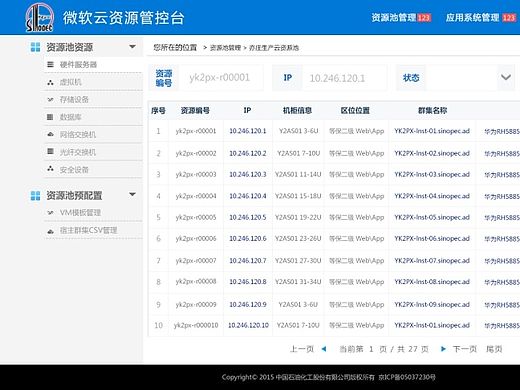Click cabinet cell Y2AS01 23-26U
This screenshot has height=390, width=520.
pos(298,239)
